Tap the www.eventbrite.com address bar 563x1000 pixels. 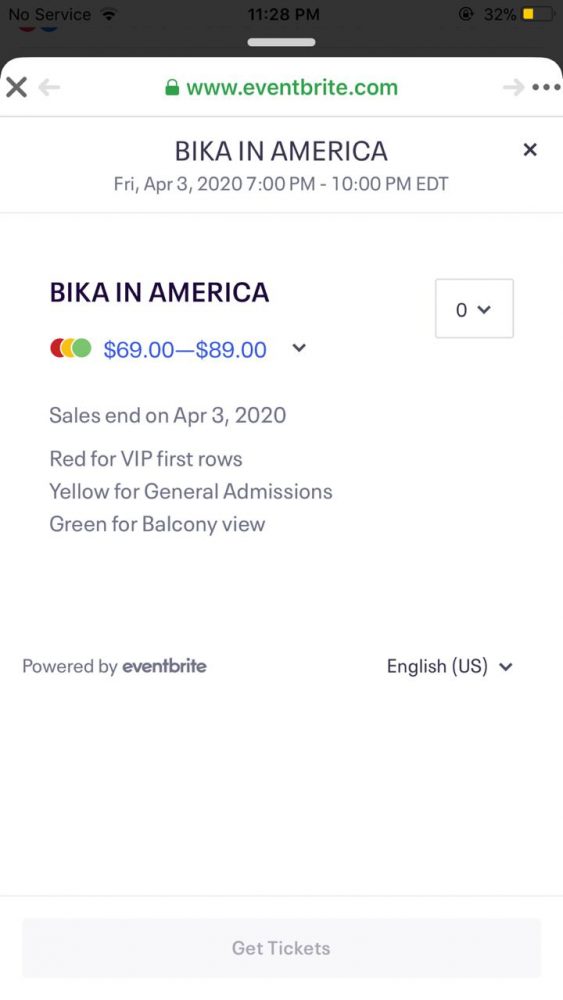(281, 87)
